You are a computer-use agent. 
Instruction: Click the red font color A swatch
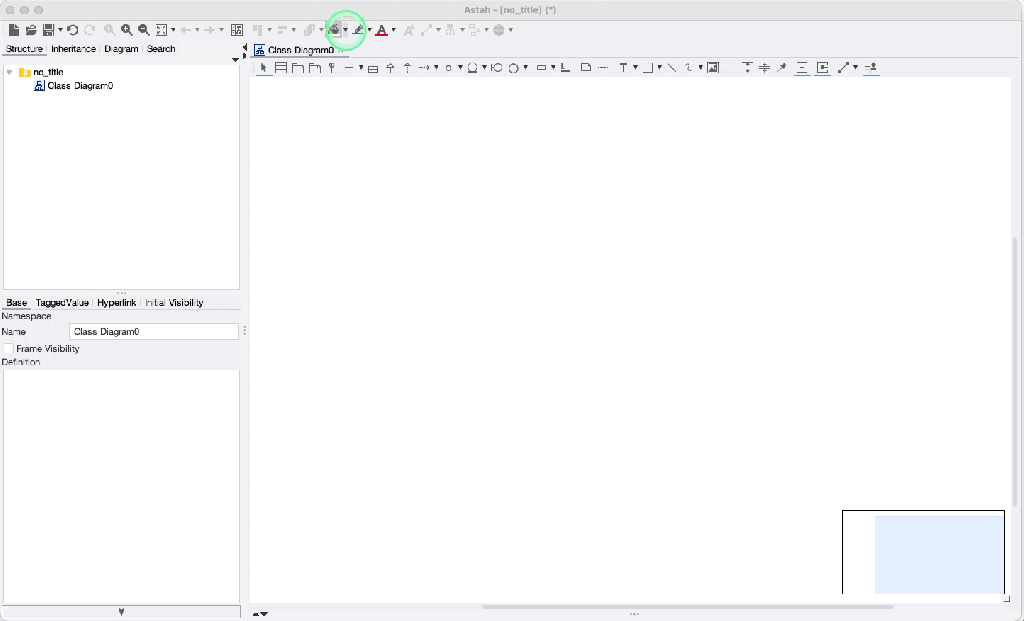click(x=381, y=30)
